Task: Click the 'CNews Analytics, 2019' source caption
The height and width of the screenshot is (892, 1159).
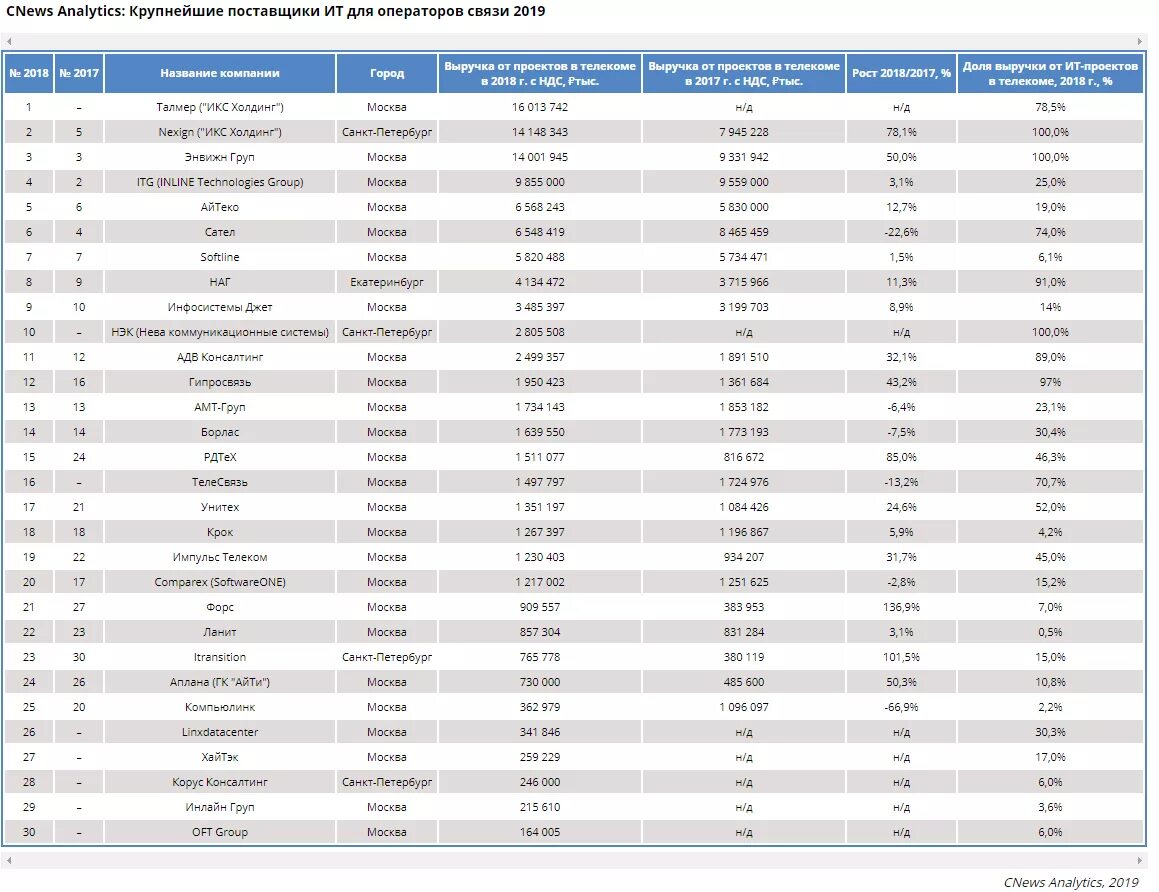Action: (1070, 882)
